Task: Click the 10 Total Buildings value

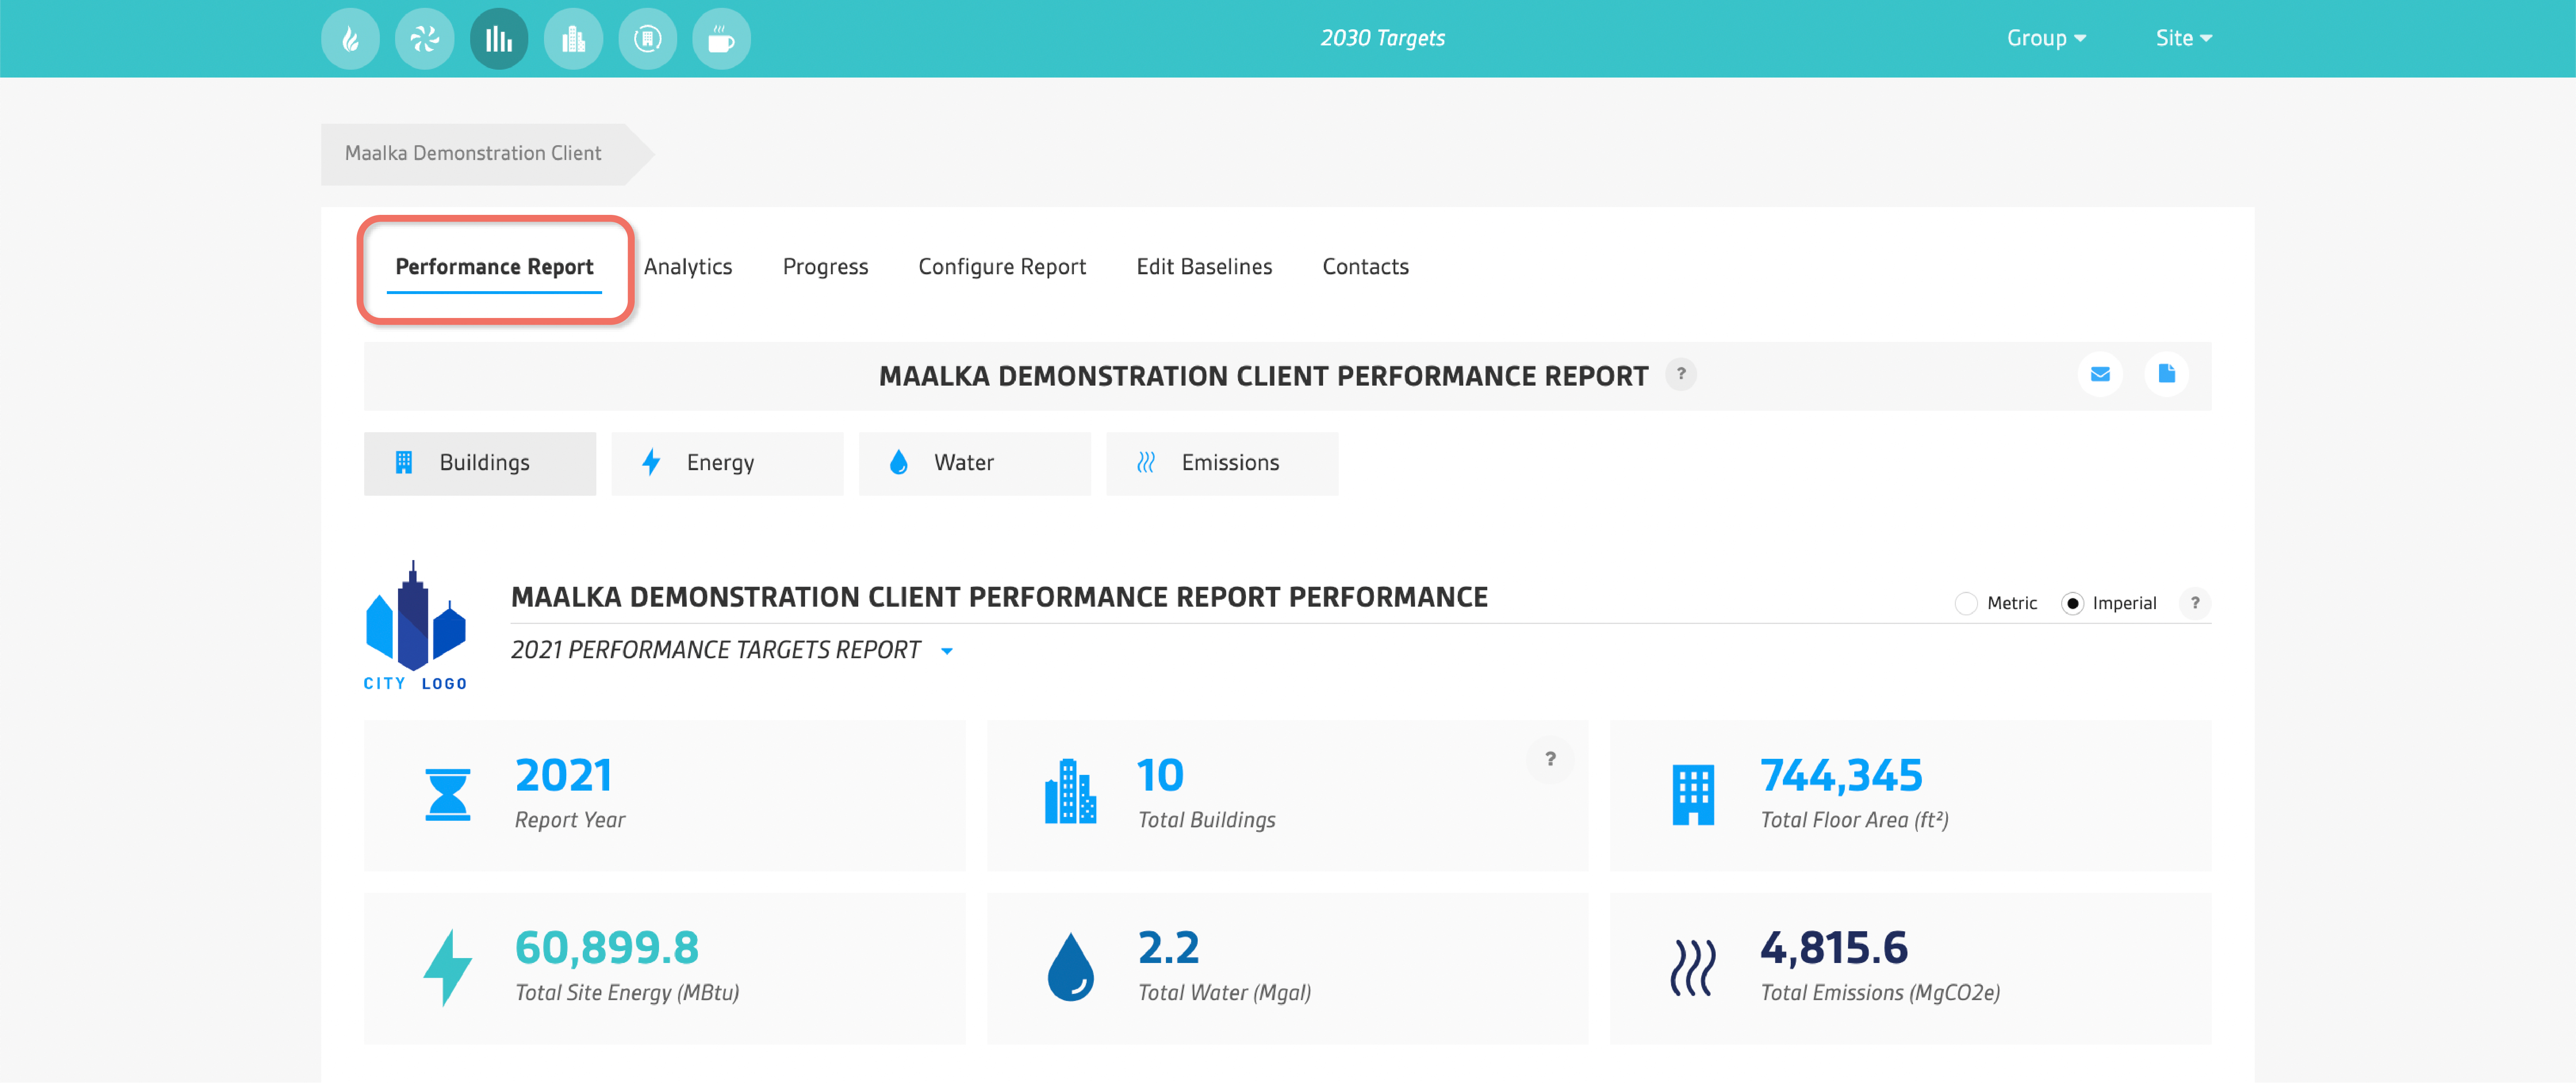Action: 1160,776
